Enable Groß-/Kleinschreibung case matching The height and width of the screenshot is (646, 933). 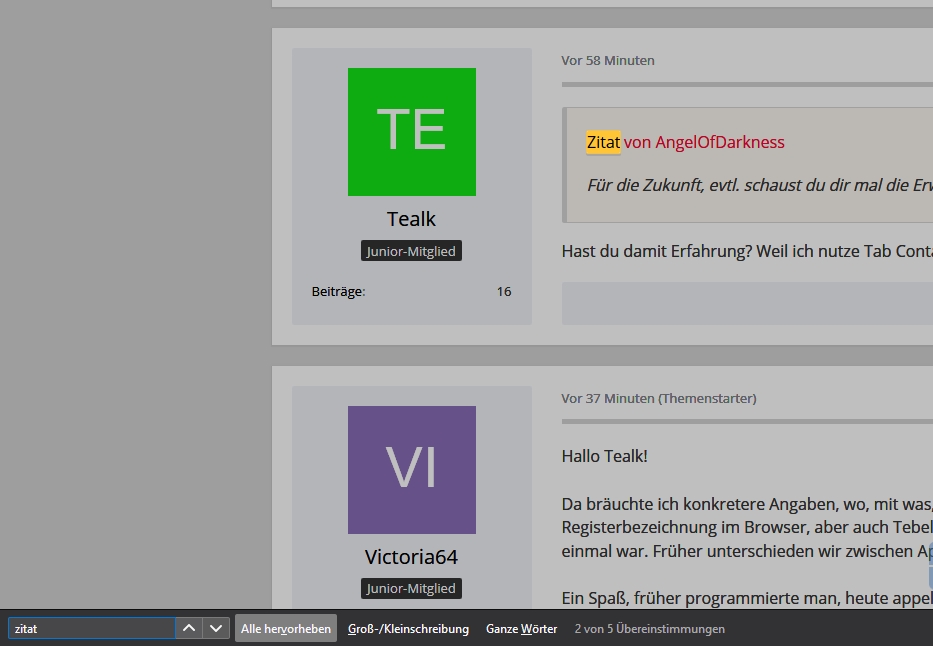408,629
